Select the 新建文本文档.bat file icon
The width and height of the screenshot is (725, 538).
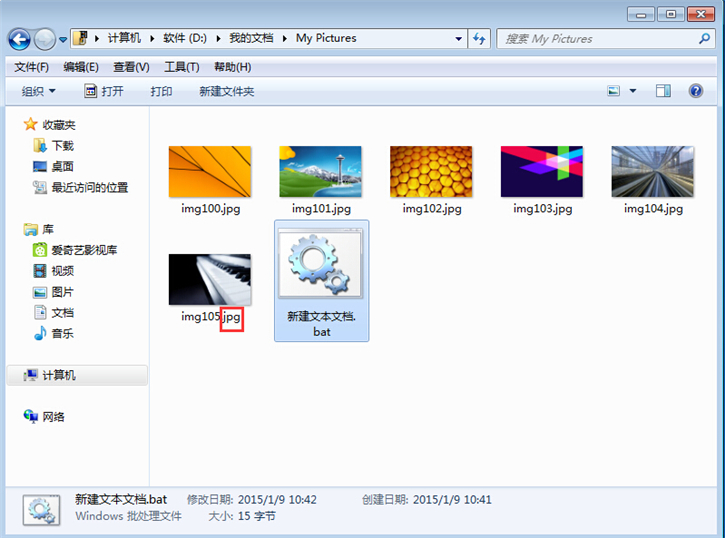(x=321, y=265)
